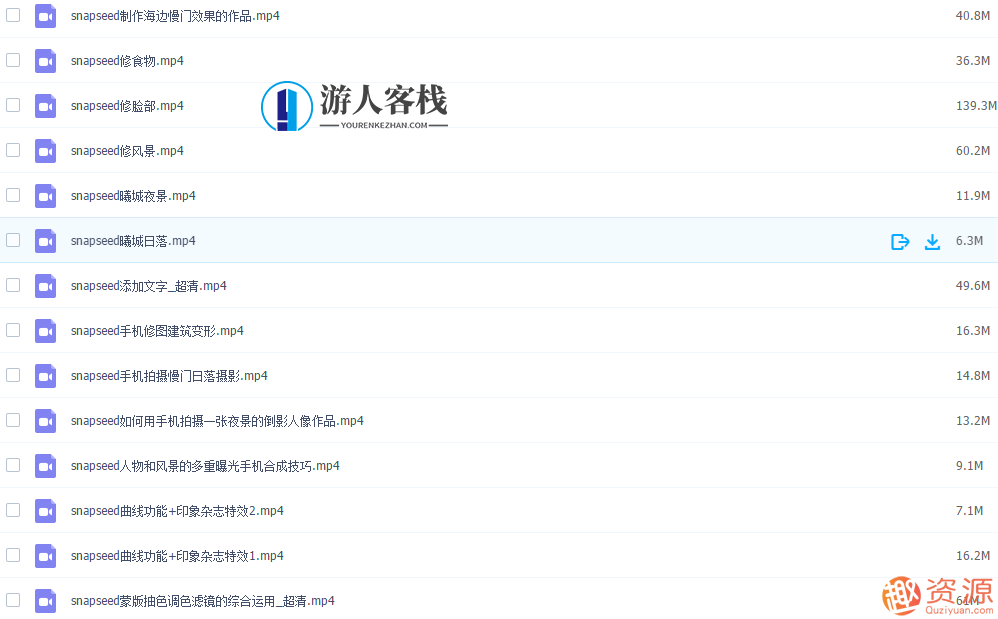The width and height of the screenshot is (998, 619).
Task: Click the download icon on snapseed曦城日落.mp4 row
Action: 932,241
